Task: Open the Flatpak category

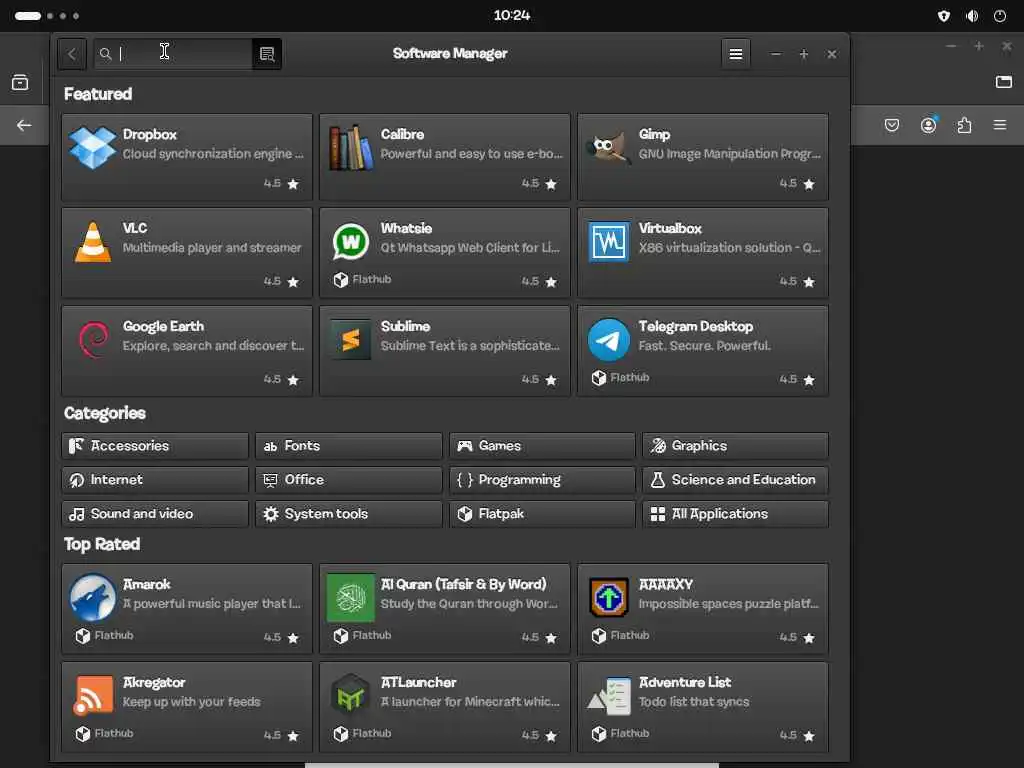Action: 542,514
